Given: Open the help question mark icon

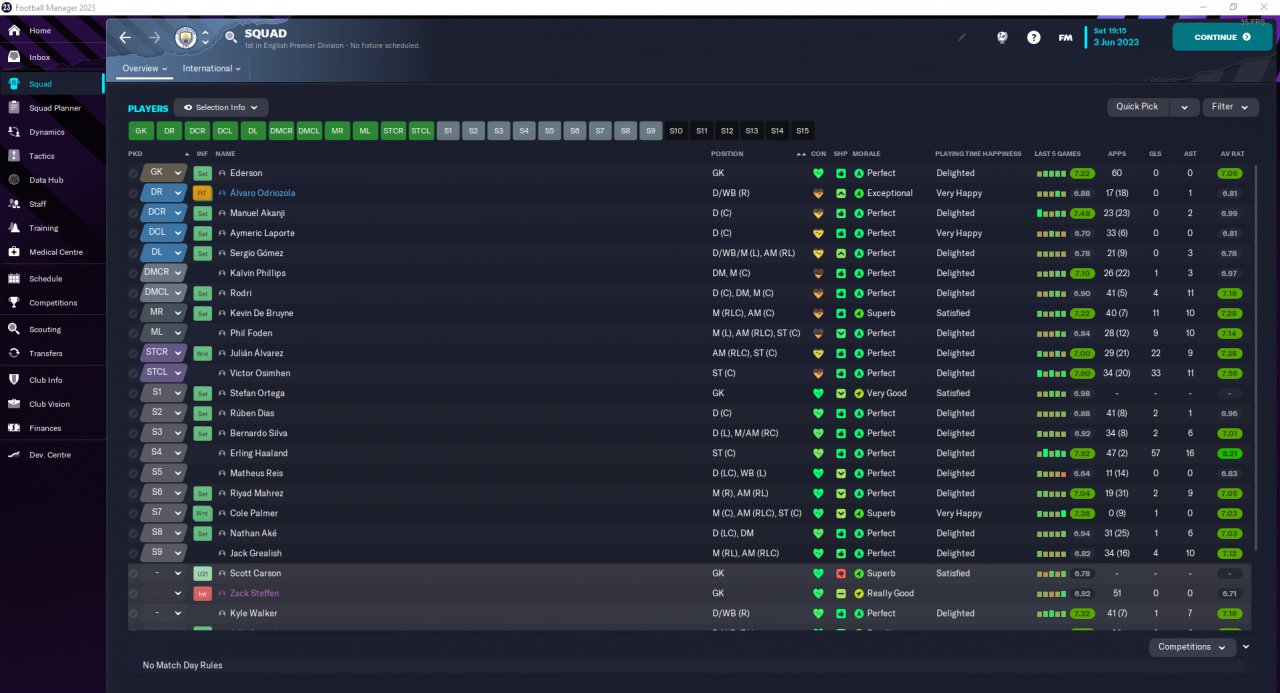Looking at the screenshot, I should coord(1034,37).
